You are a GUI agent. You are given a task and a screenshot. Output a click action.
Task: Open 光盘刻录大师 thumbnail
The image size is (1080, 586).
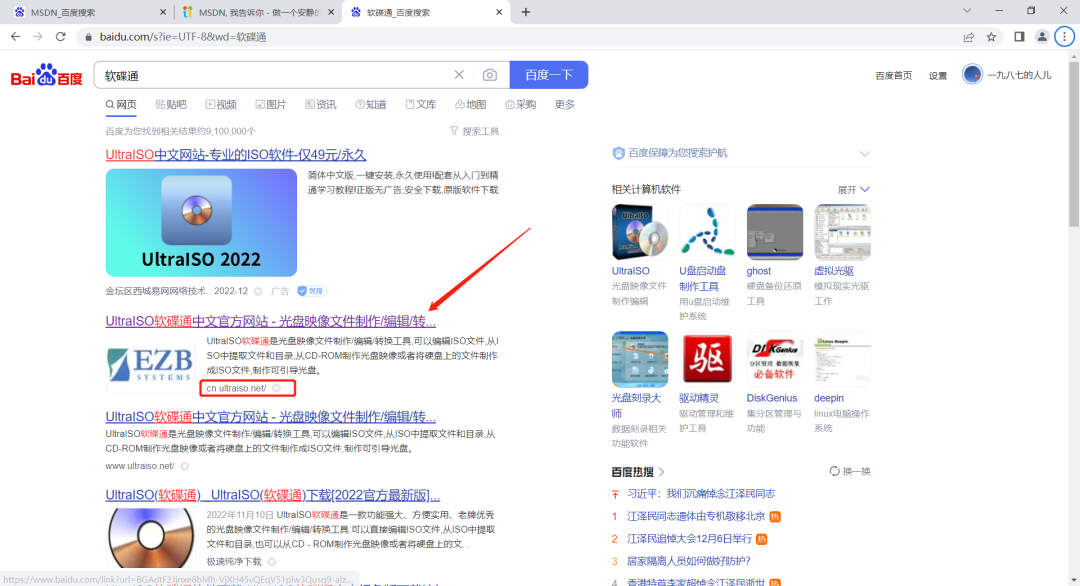[639, 359]
